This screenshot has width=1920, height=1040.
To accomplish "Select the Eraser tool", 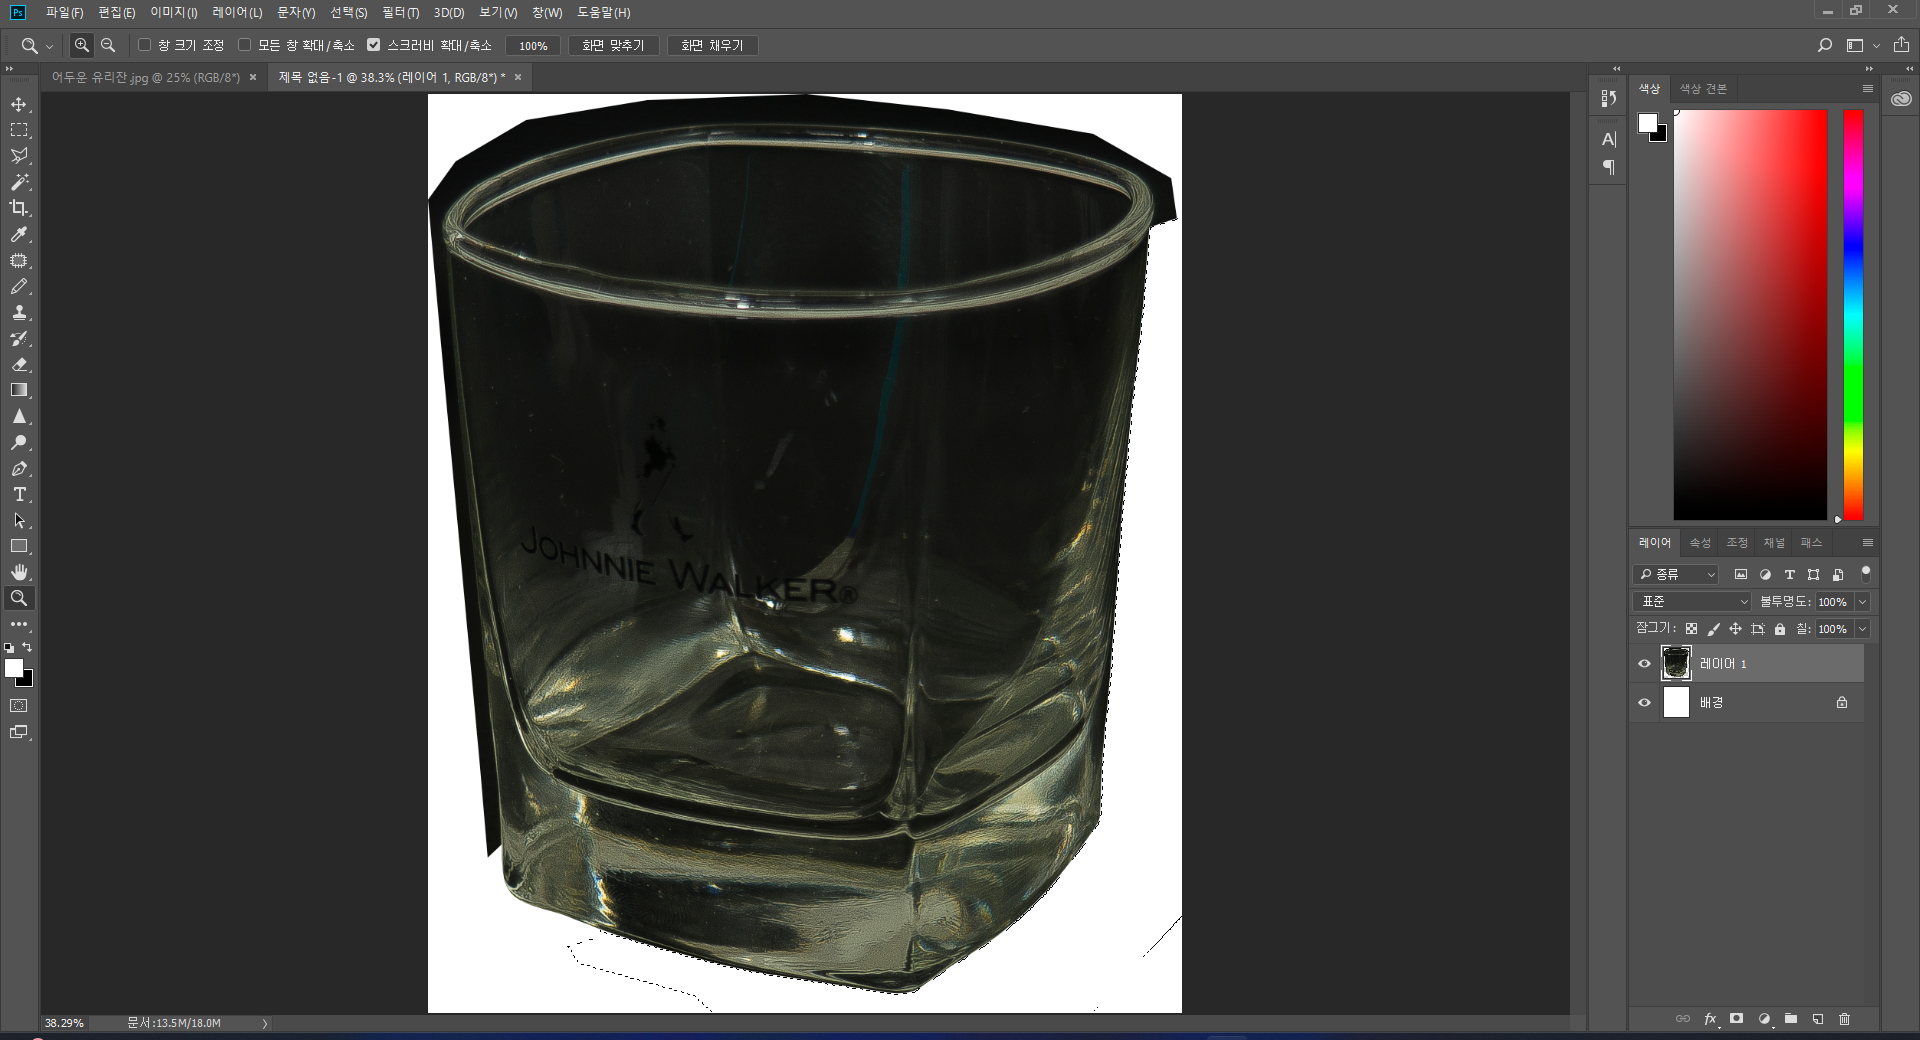I will point(19,365).
